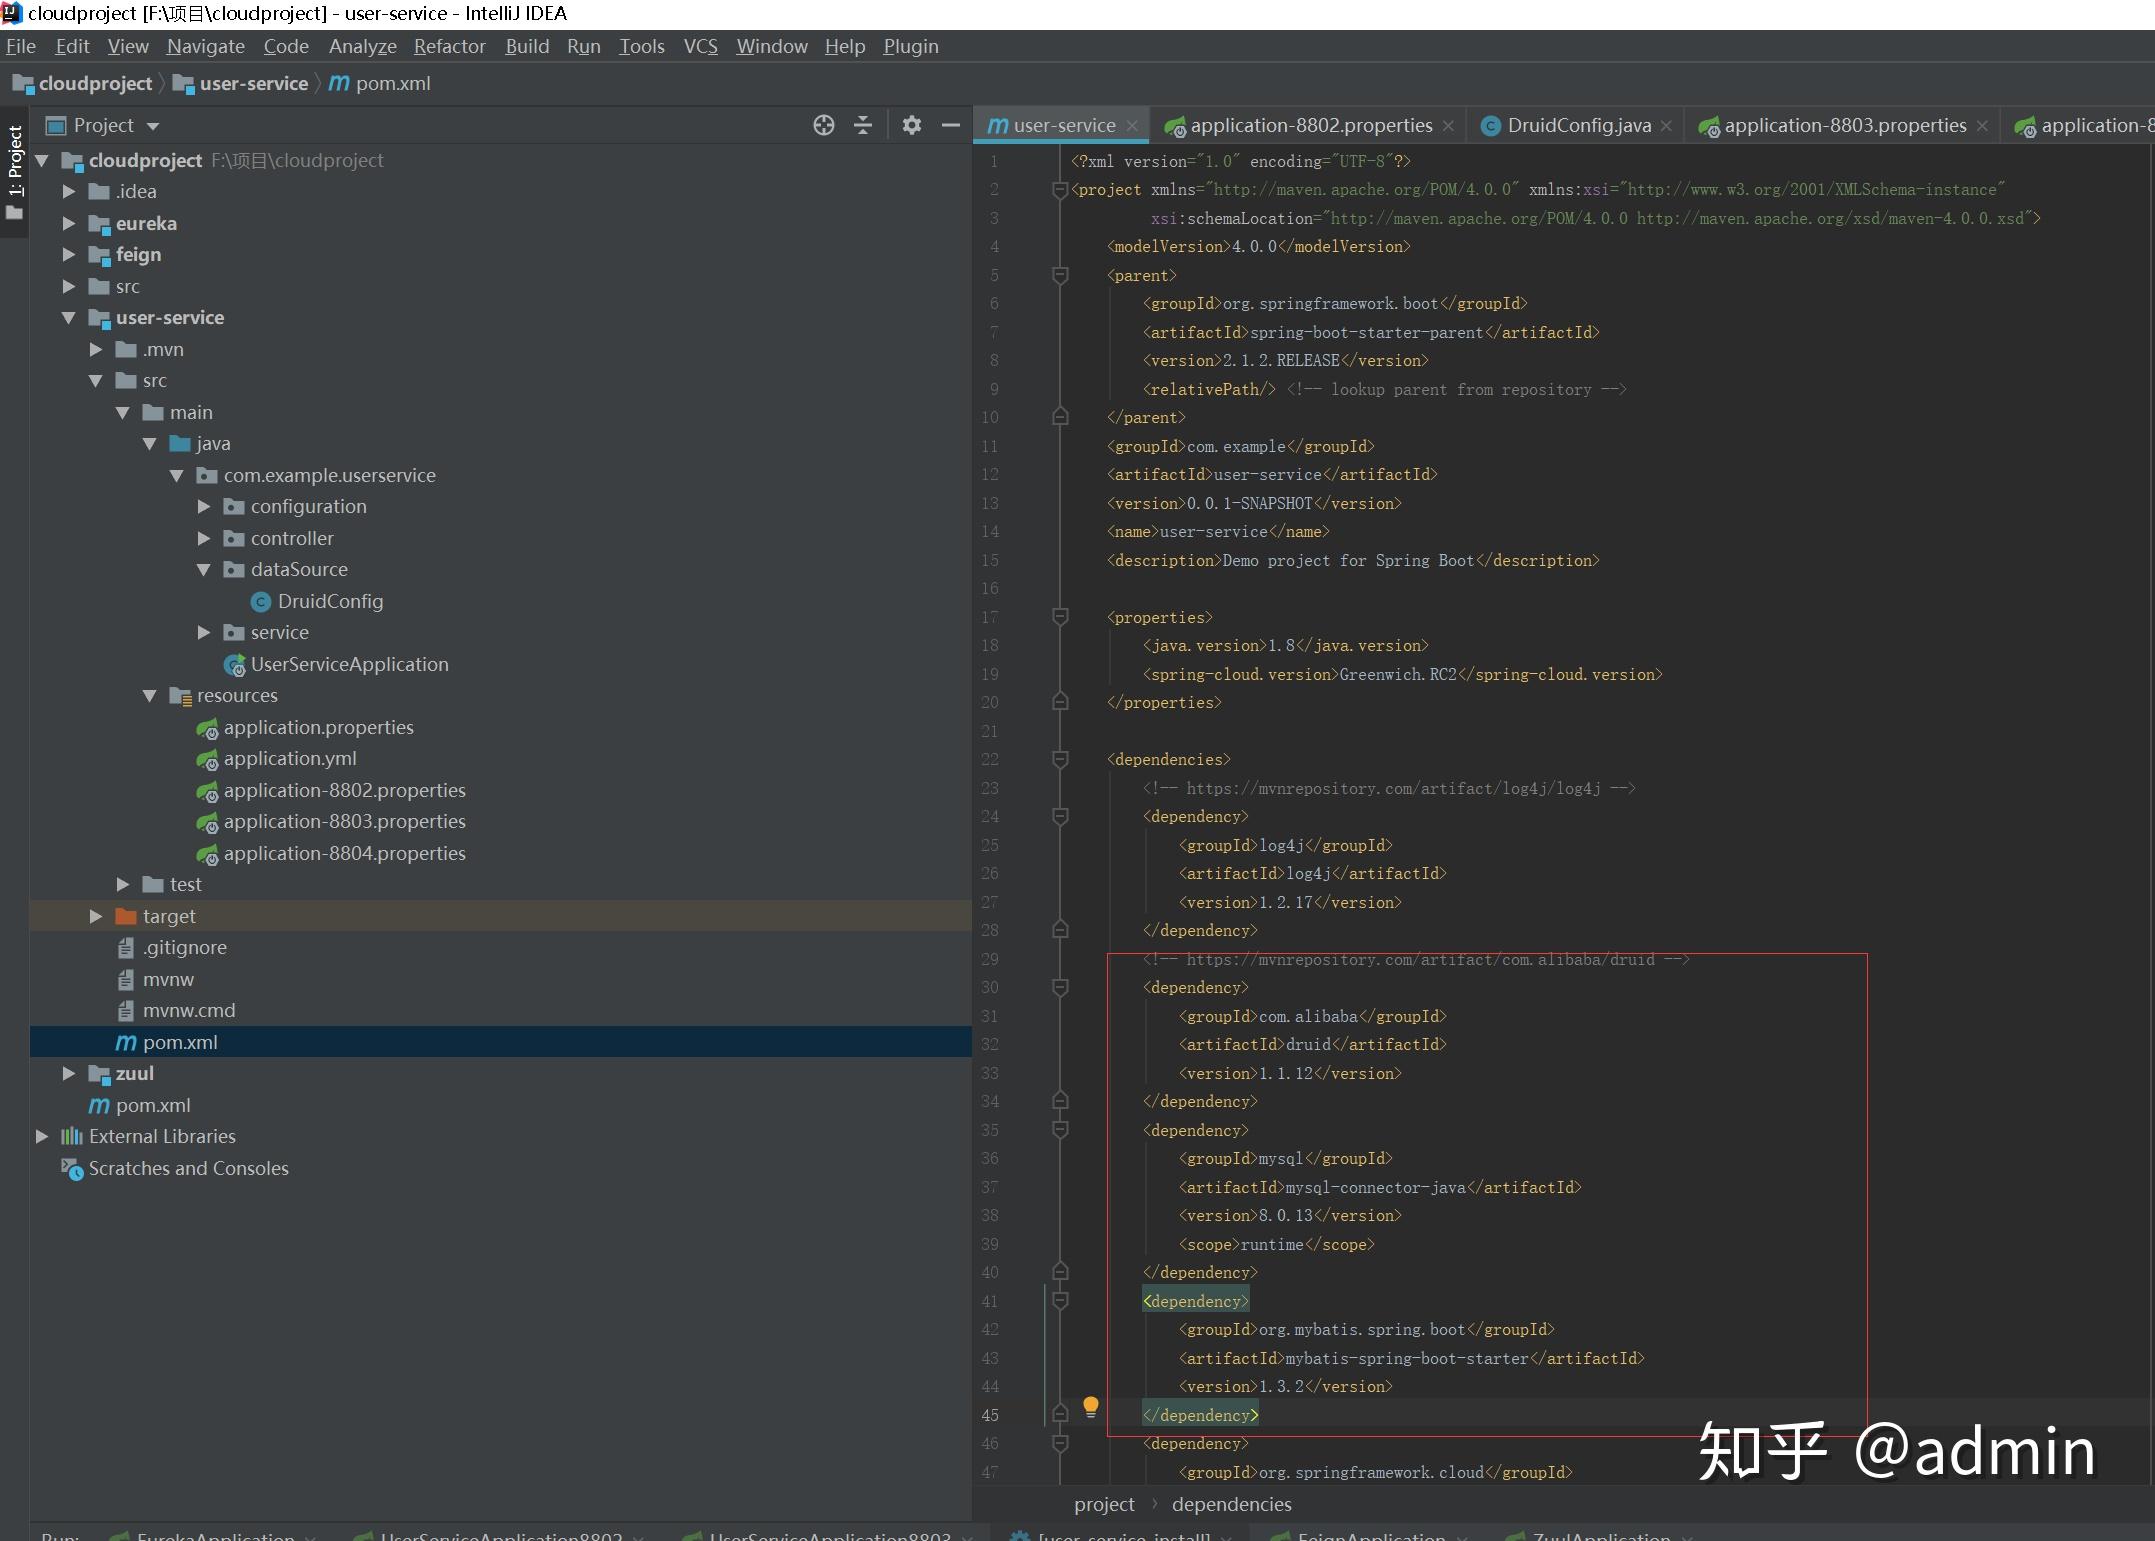Viewport: 2155px width, 1541px height.
Task: Click the Scratches and Consoles icon
Action: pos(72,1169)
